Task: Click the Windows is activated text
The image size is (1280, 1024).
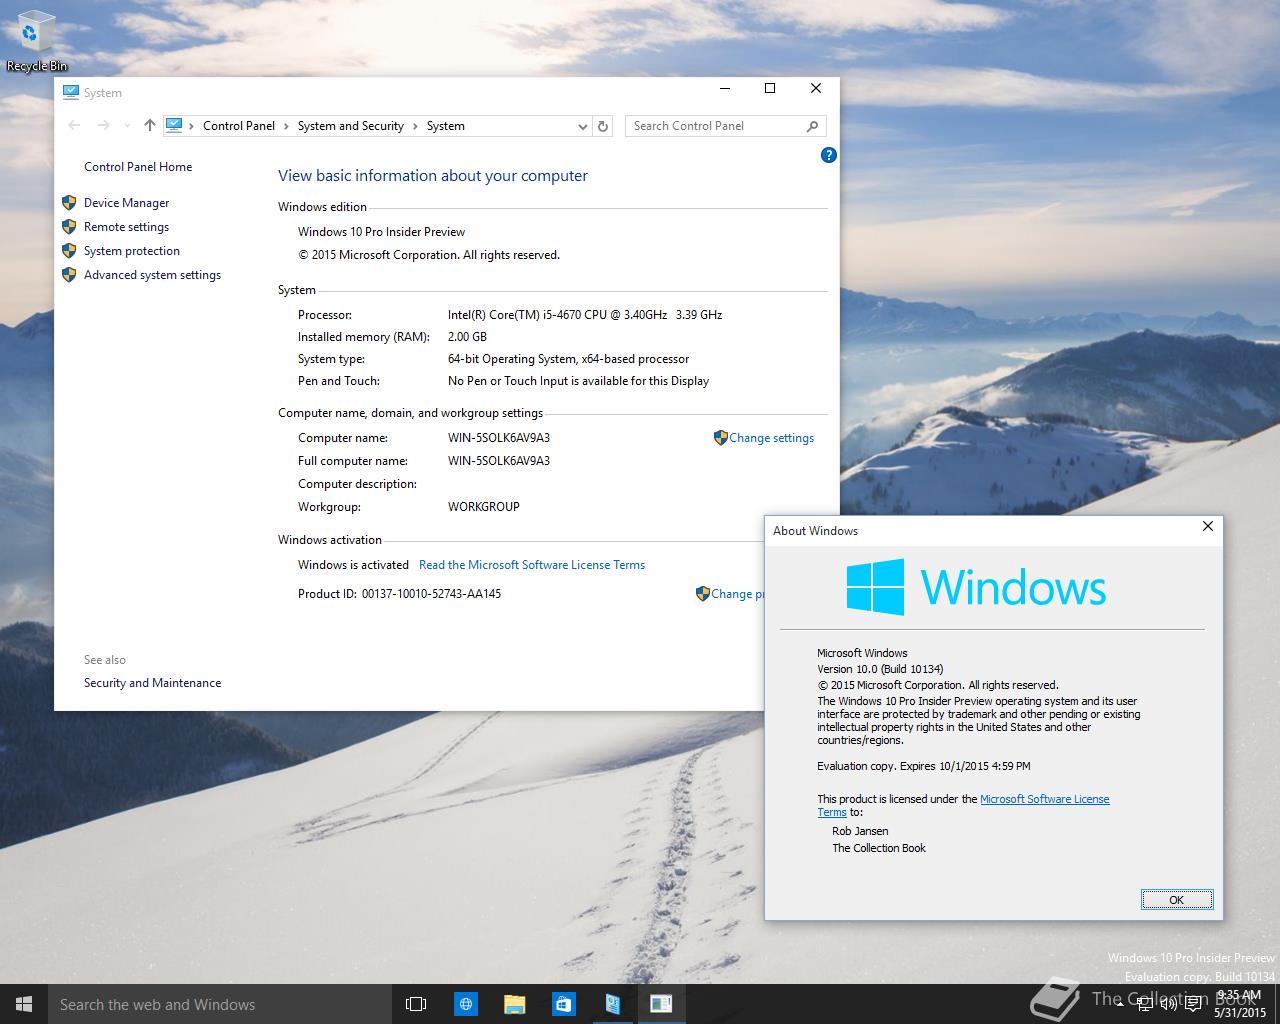Action: click(354, 565)
